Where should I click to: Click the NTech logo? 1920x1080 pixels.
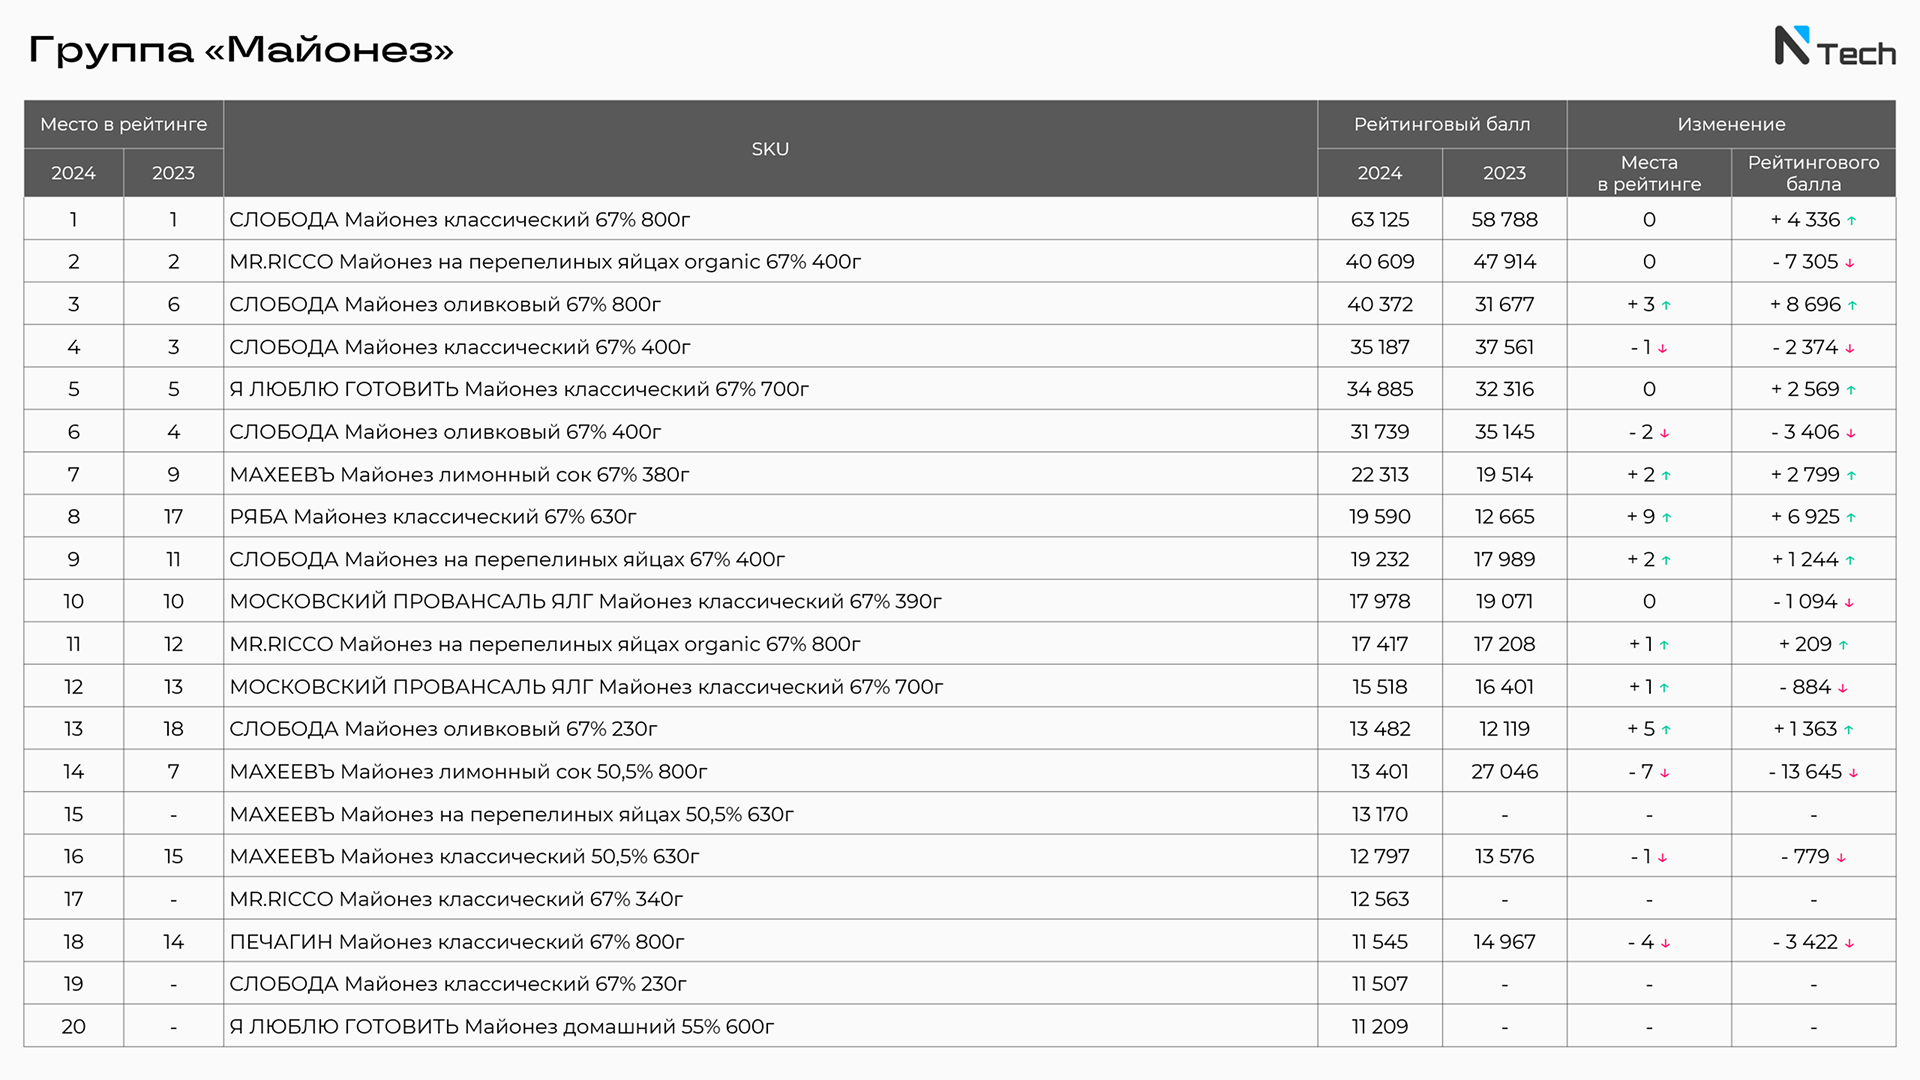[1835, 47]
